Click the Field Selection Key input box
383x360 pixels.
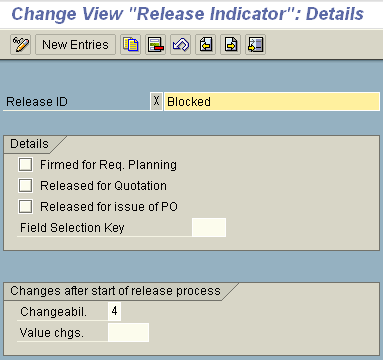click(x=209, y=228)
